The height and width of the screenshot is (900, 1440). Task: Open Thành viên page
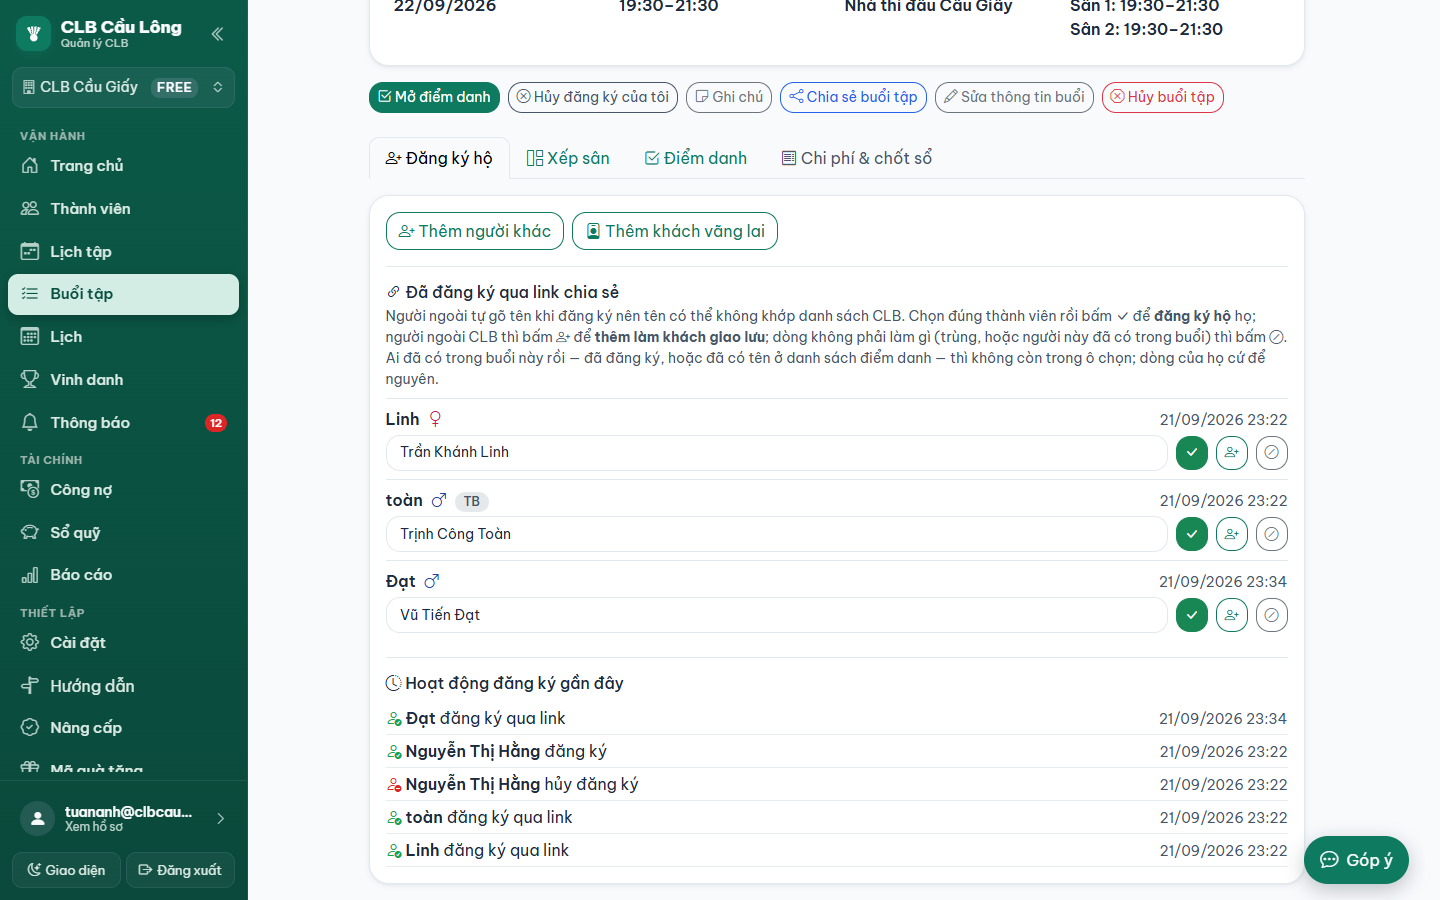pos(124,209)
